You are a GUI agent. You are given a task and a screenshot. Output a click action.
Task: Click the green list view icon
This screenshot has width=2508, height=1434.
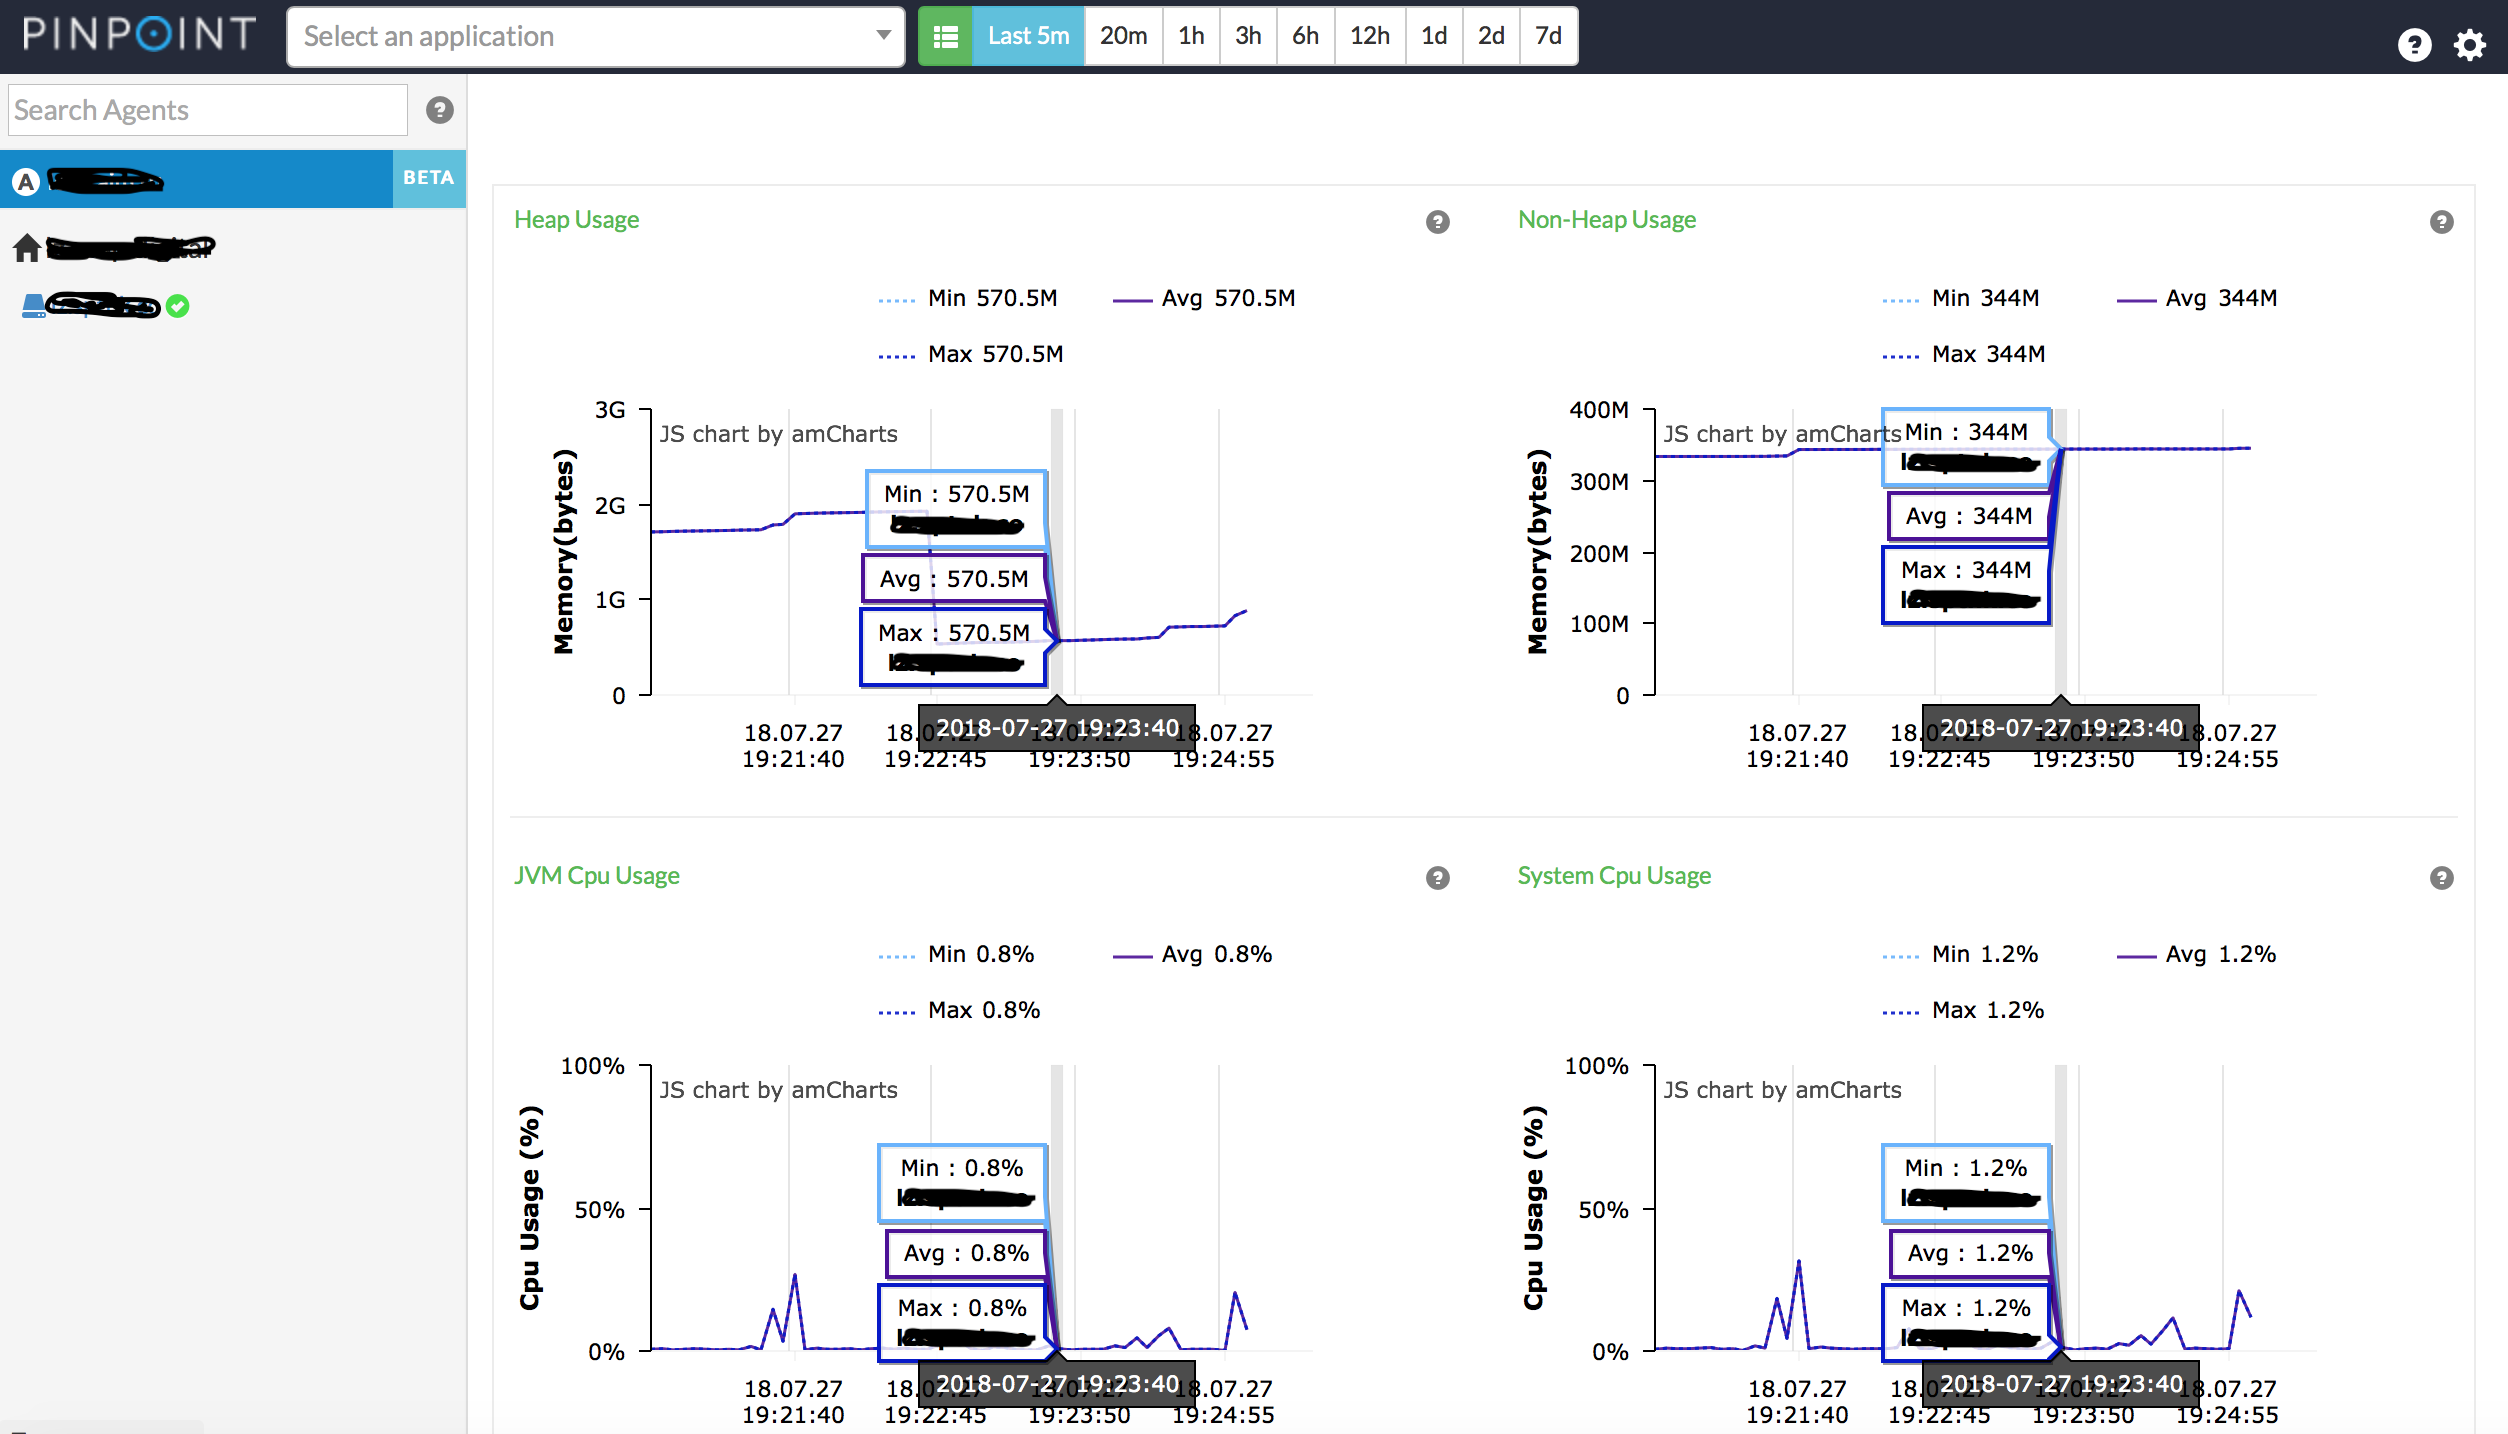coord(945,37)
